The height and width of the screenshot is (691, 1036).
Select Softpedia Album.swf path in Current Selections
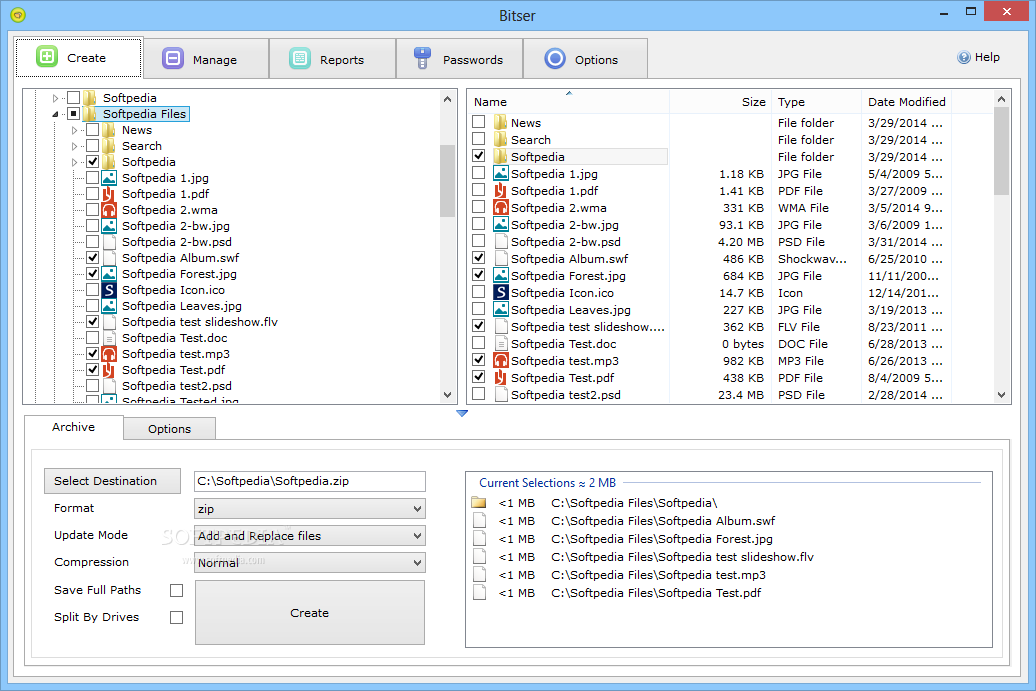663,521
